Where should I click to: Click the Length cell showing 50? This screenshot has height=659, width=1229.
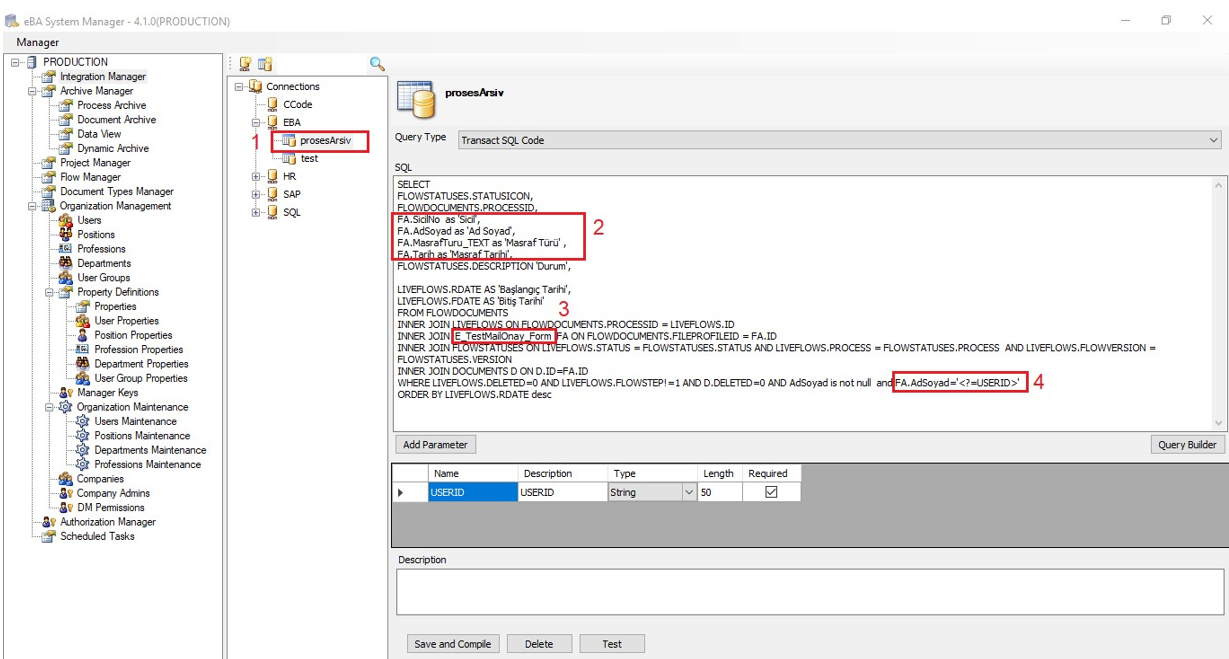tap(722, 492)
